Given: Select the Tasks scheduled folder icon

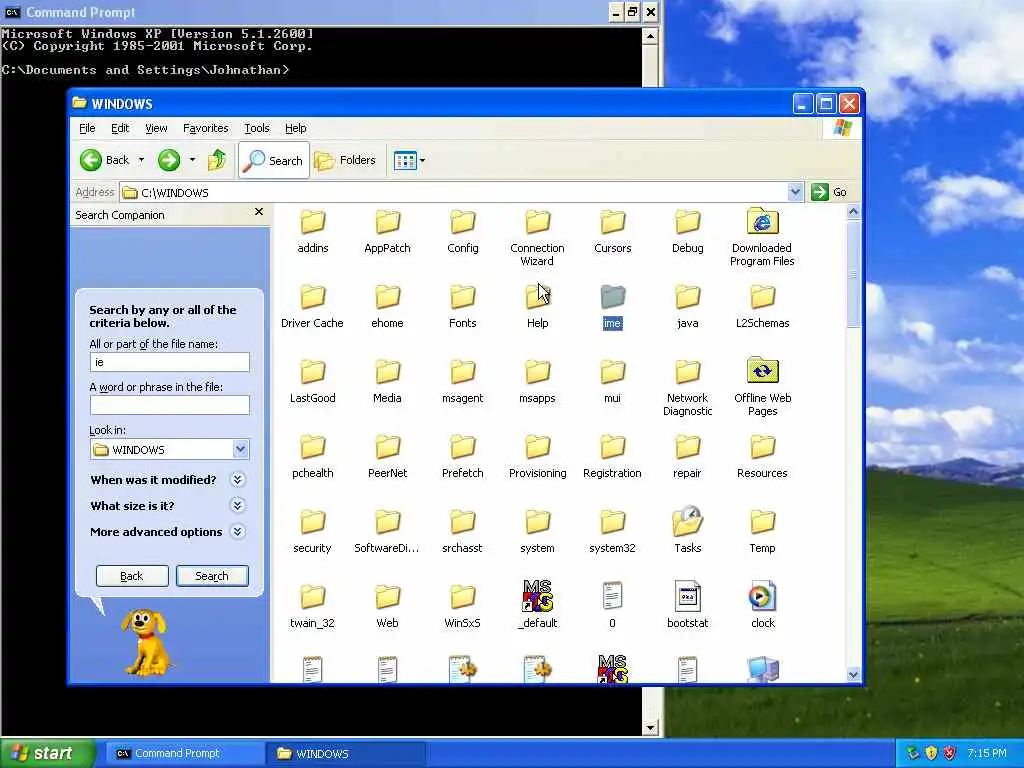Looking at the screenshot, I should coord(688,521).
